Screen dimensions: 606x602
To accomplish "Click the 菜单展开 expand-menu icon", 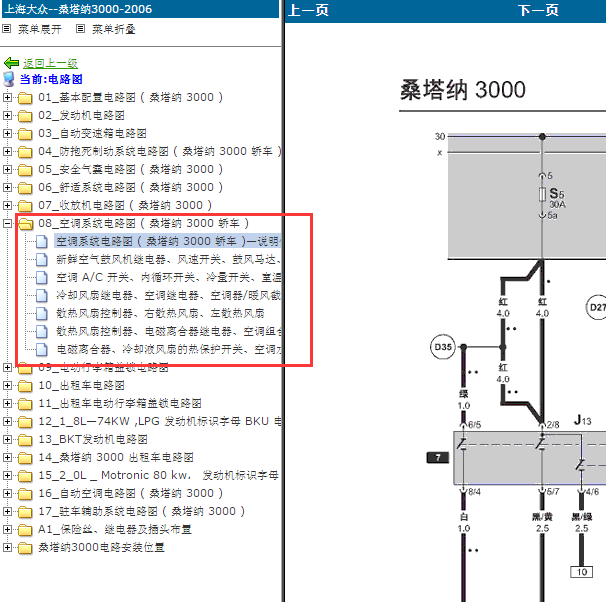I will pos(7,29).
